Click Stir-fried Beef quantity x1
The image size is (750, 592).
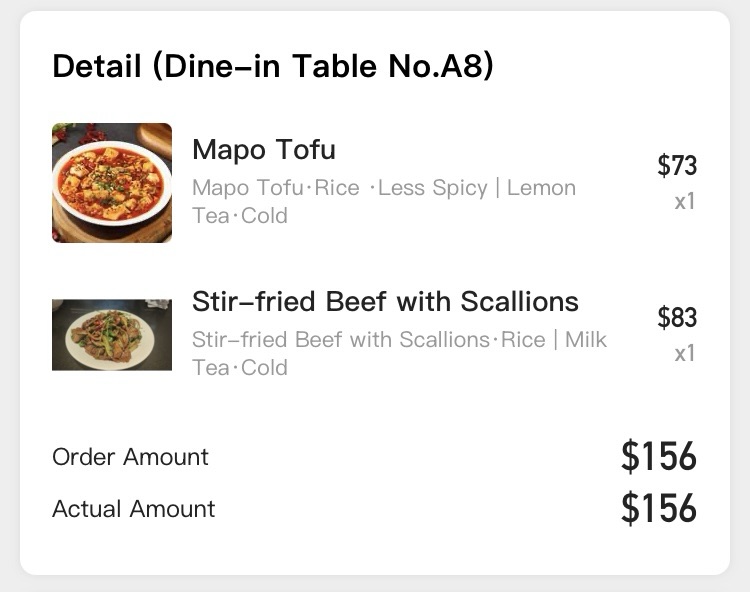click(684, 353)
